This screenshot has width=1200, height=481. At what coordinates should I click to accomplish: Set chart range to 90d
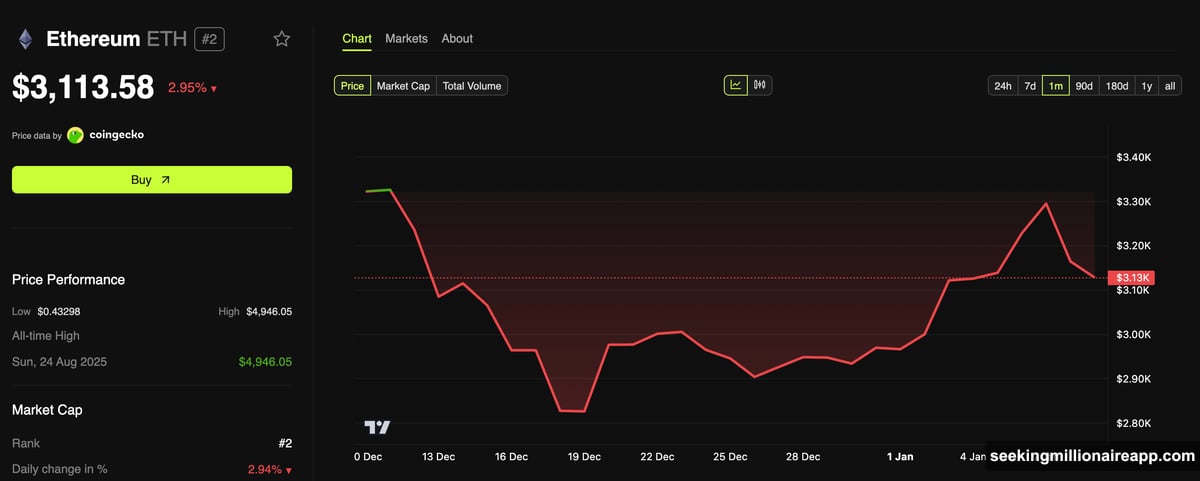[x=1084, y=86]
